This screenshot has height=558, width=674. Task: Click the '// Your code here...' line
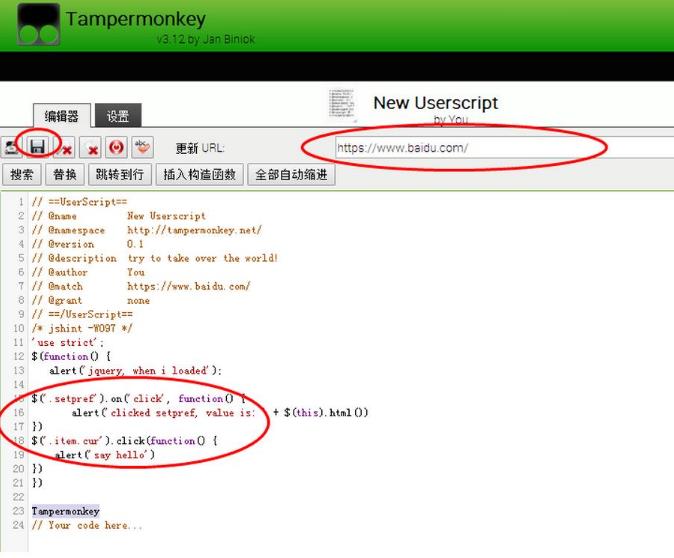point(86,525)
